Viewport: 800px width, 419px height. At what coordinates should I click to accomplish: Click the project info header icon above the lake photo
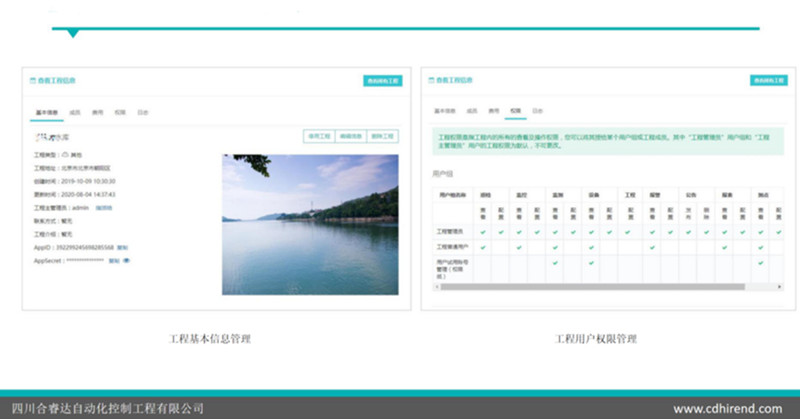click(x=33, y=80)
